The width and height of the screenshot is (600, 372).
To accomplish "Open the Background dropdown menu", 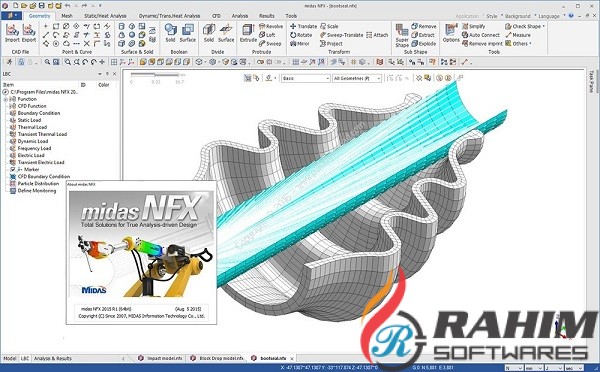I will [x=519, y=16].
